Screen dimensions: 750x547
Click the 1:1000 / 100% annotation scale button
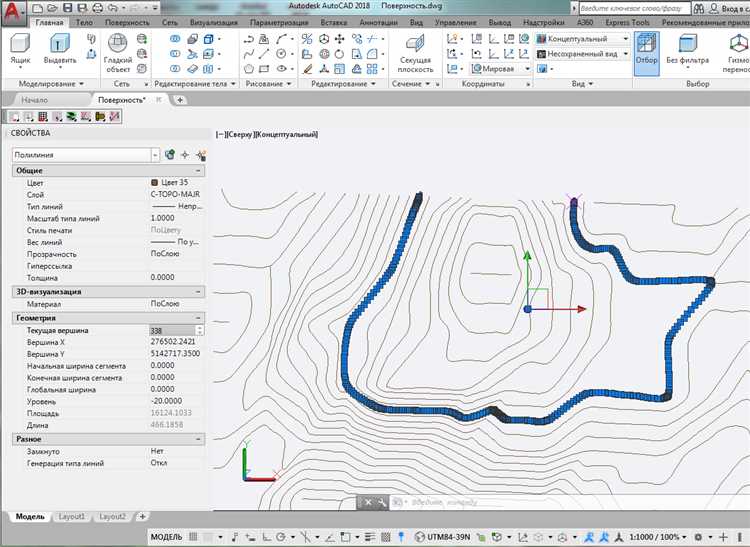click(x=657, y=537)
